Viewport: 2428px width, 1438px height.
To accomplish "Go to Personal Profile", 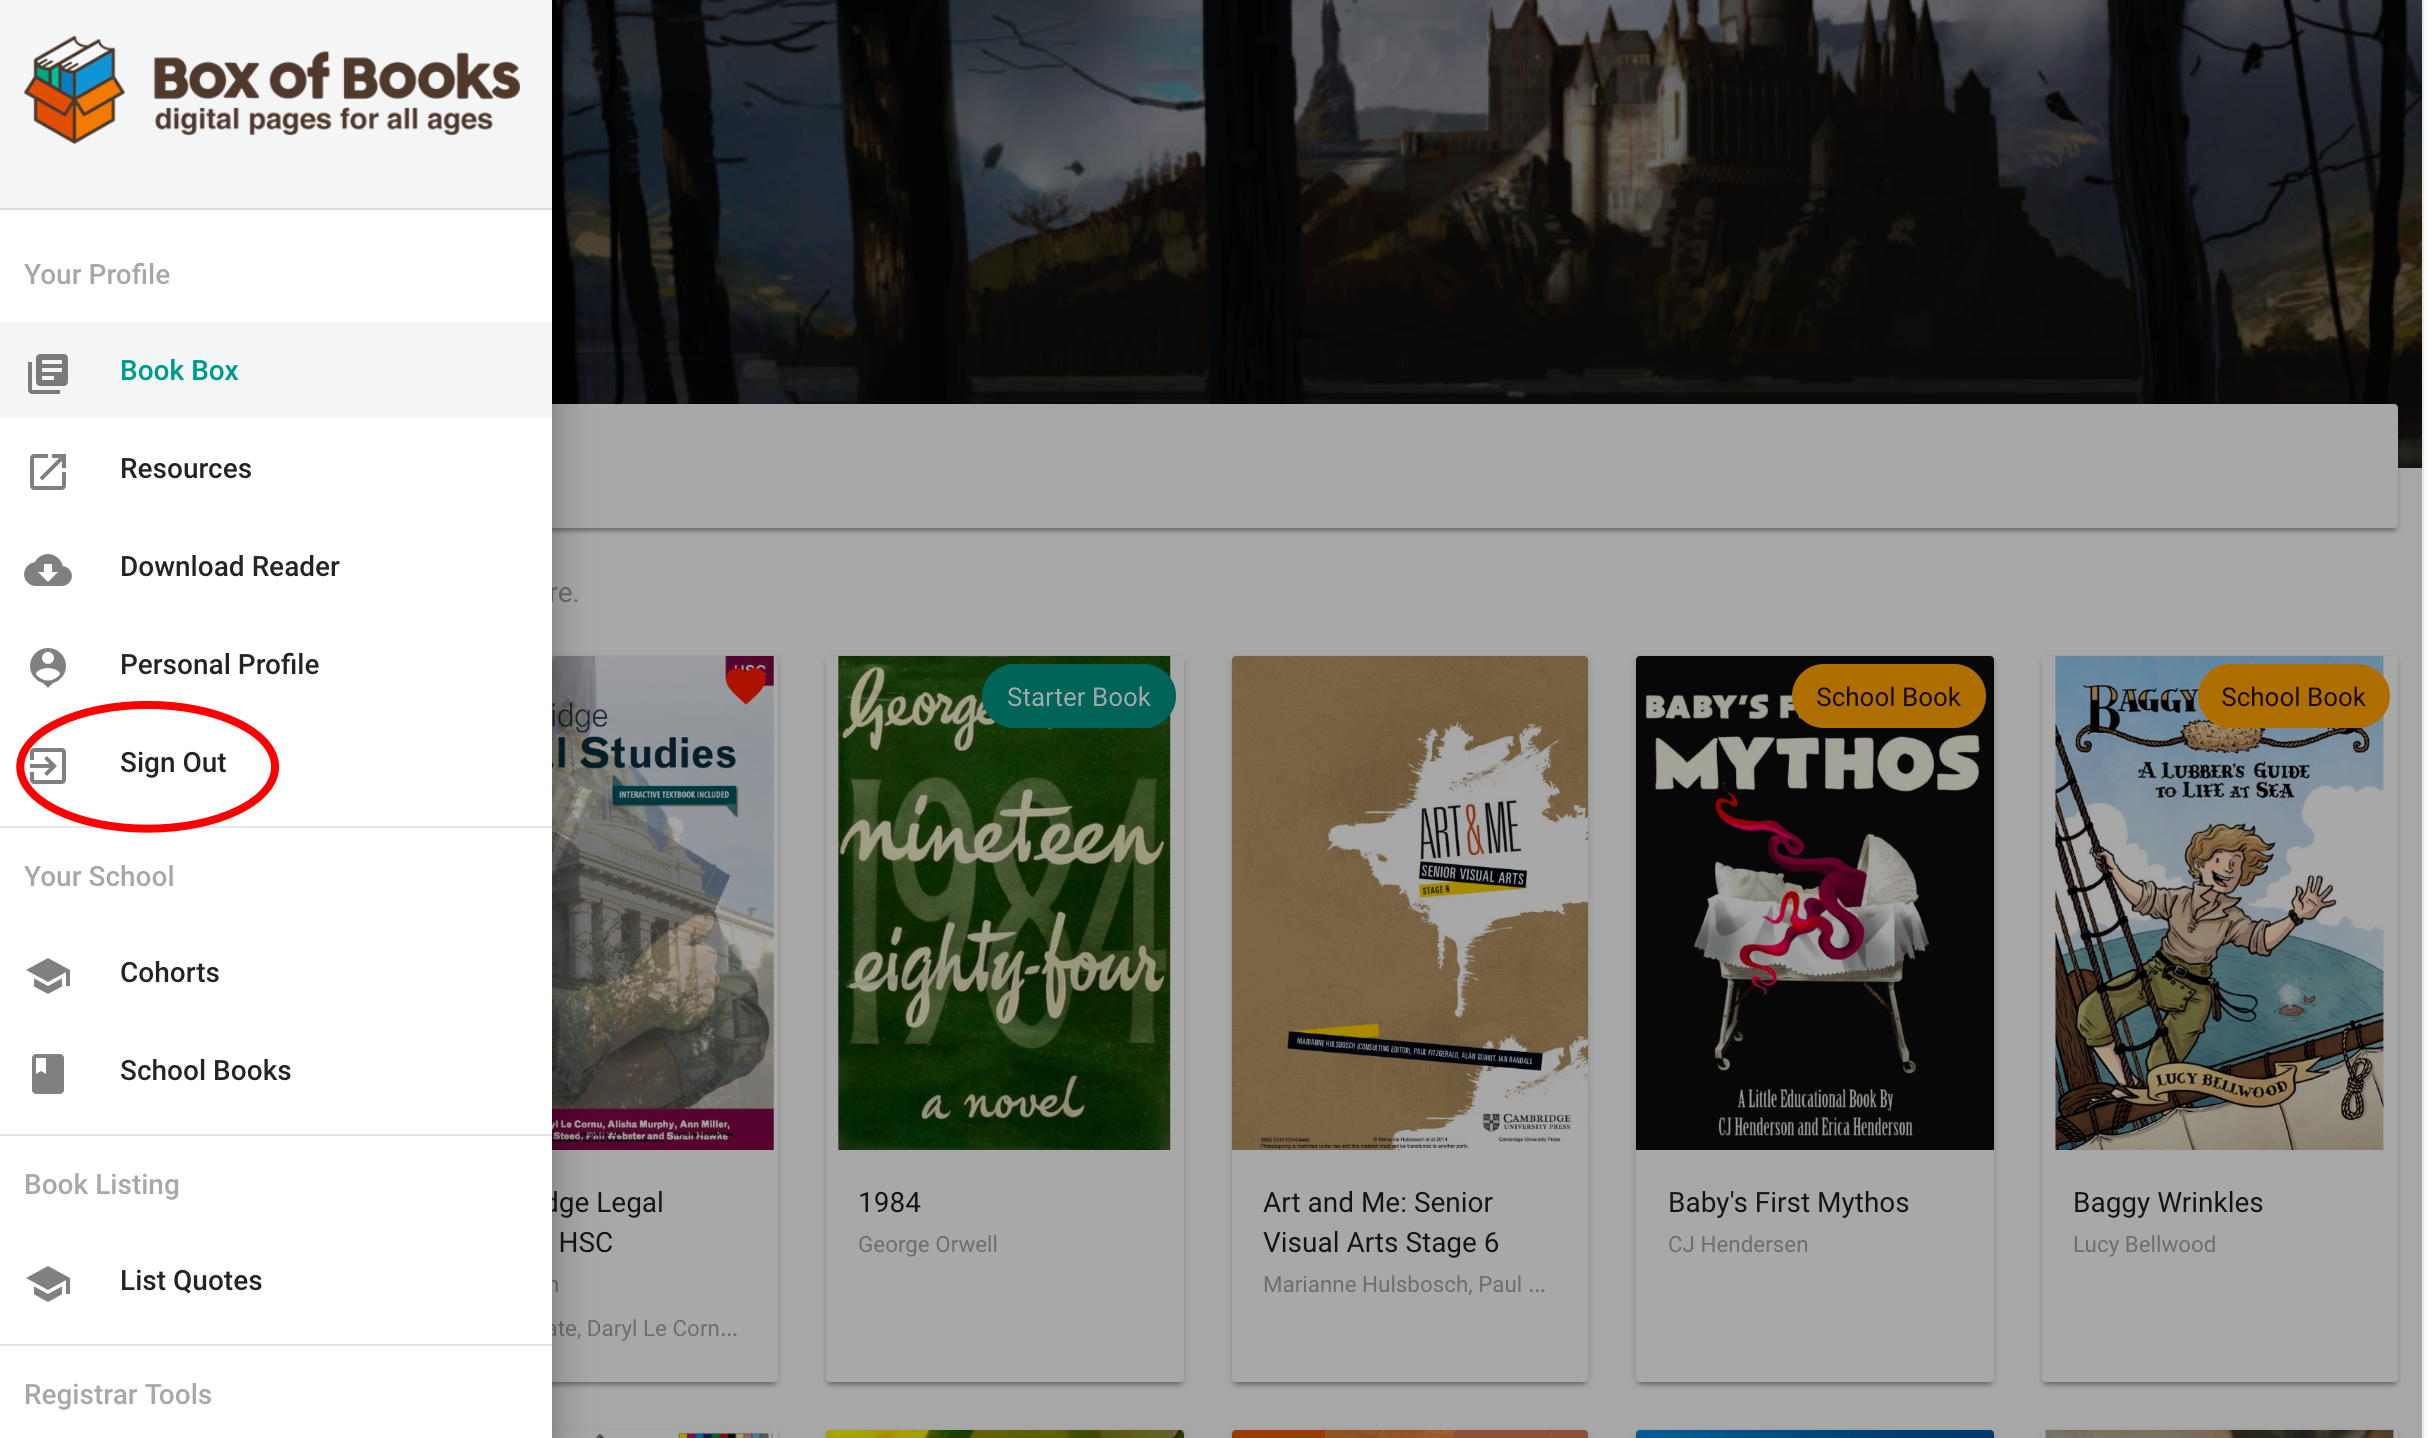I will [x=276, y=664].
